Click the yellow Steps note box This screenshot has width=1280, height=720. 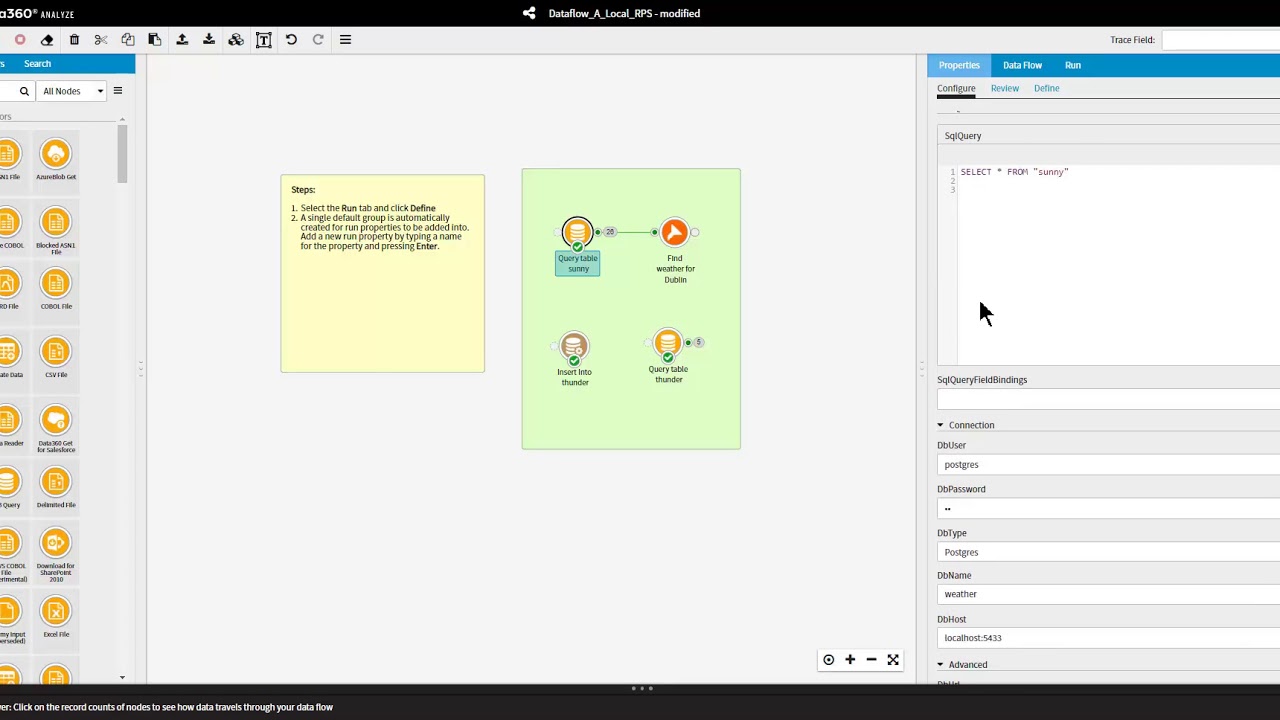click(x=382, y=274)
